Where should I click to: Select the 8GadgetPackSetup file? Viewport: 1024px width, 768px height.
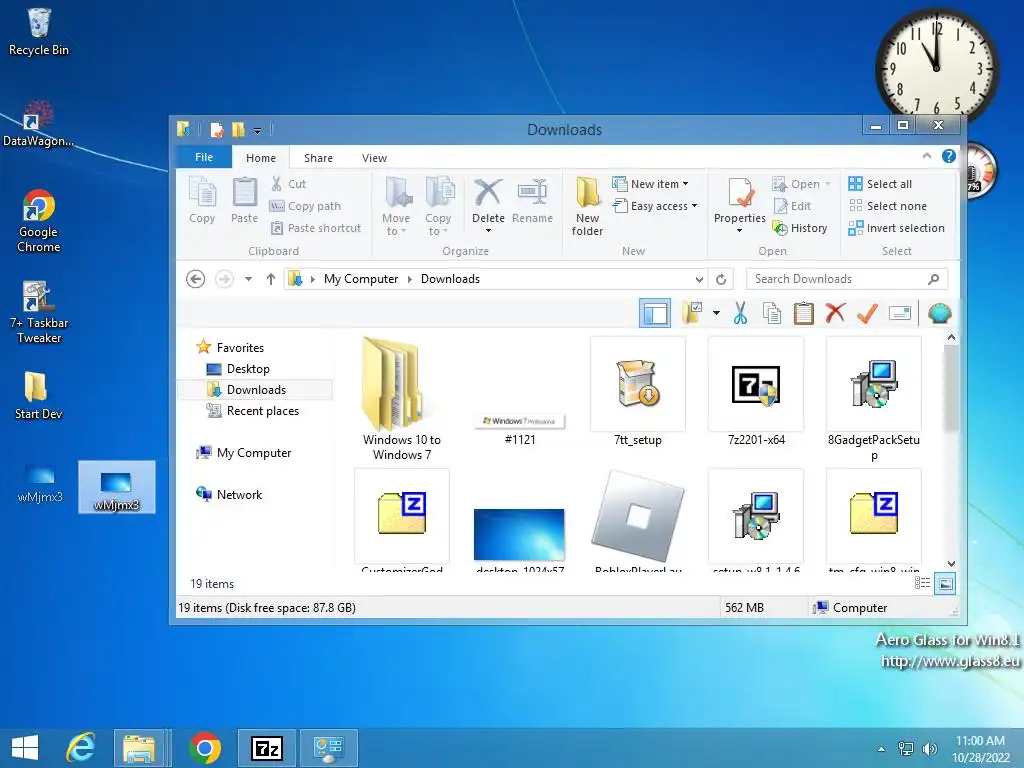pos(874,398)
